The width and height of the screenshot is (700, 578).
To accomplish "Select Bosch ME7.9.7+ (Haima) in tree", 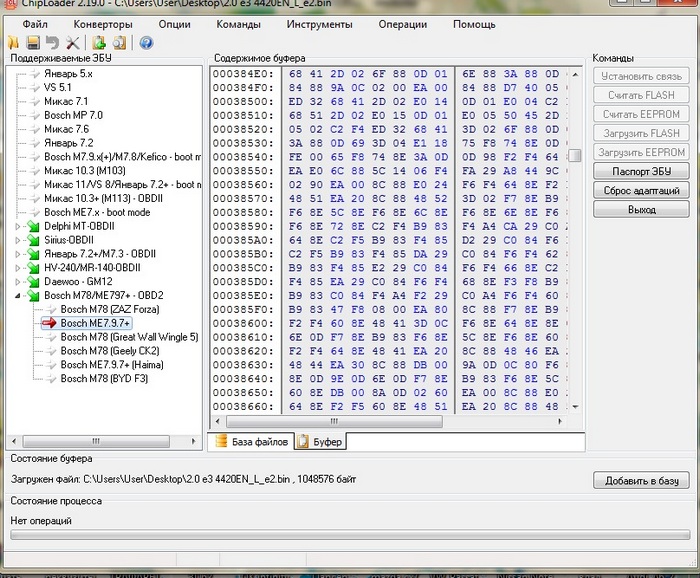I will click(111, 365).
